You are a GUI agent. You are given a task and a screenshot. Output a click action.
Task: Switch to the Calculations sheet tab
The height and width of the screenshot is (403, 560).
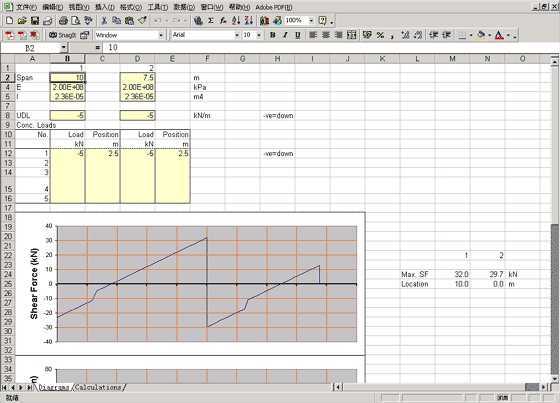[x=98, y=387]
